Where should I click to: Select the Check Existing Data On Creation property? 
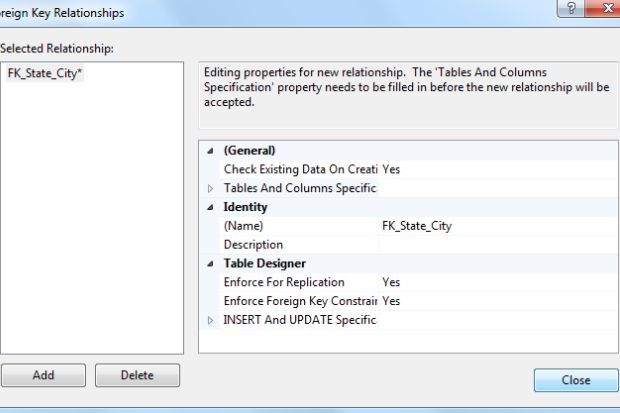pos(299,170)
